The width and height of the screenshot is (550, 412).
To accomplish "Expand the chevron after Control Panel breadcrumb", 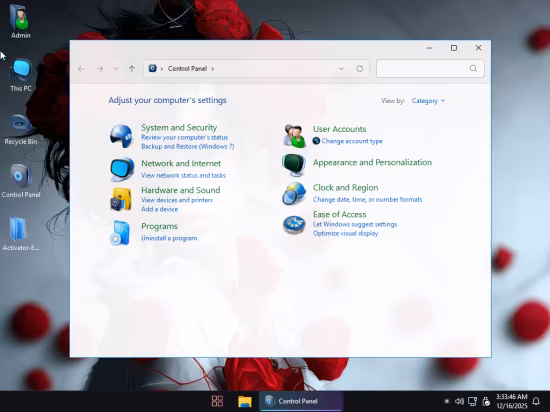I will coord(213,69).
